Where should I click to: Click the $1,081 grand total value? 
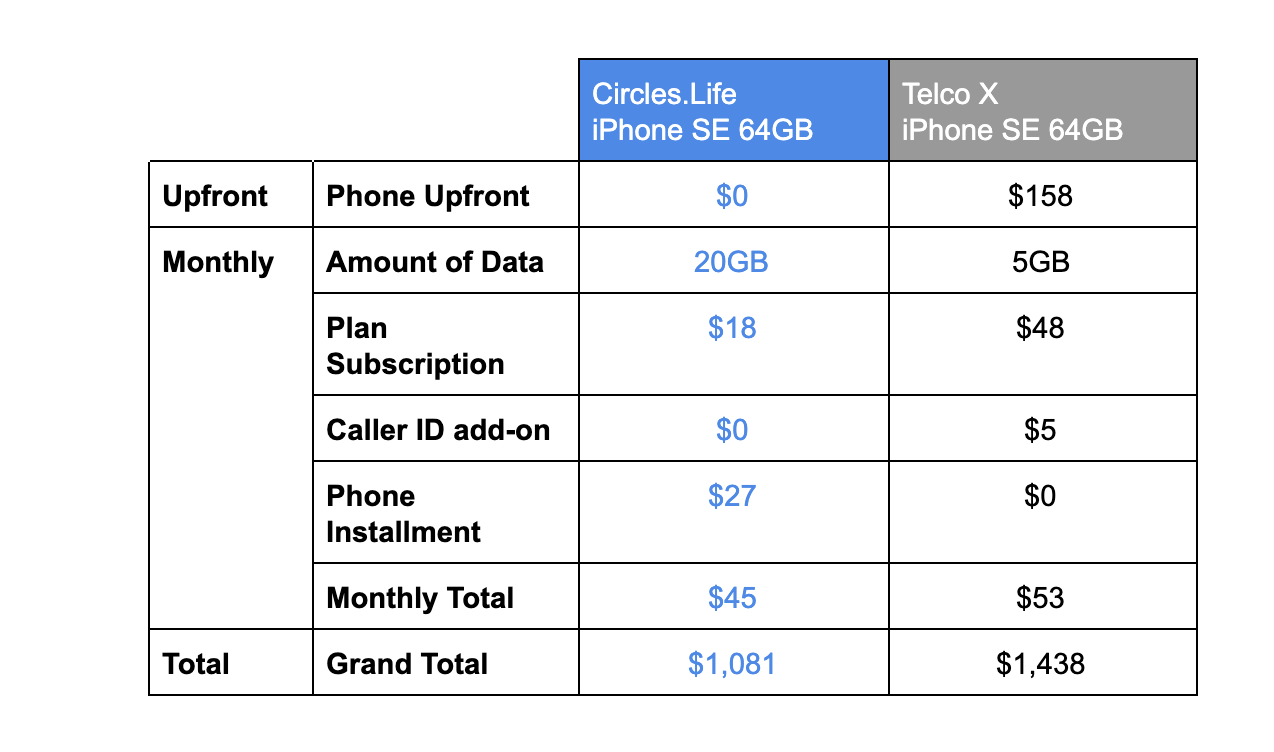coord(732,664)
